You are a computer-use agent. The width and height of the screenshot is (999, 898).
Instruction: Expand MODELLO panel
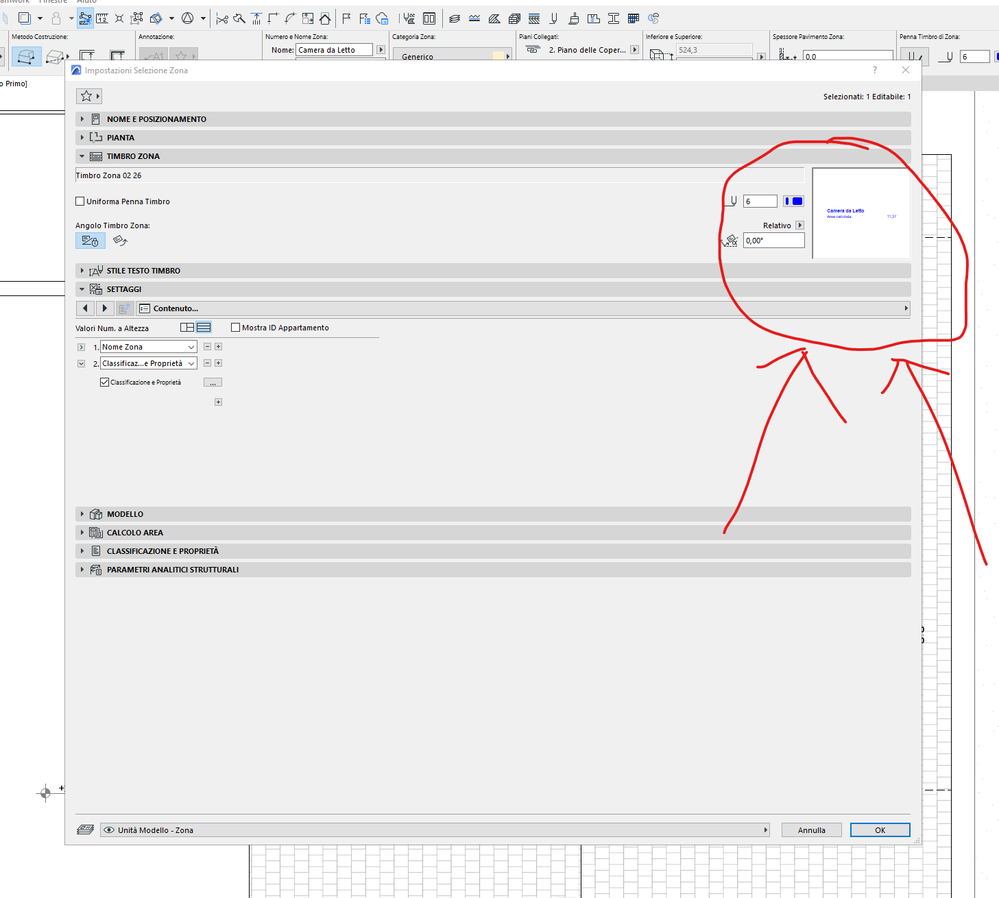pos(493,514)
